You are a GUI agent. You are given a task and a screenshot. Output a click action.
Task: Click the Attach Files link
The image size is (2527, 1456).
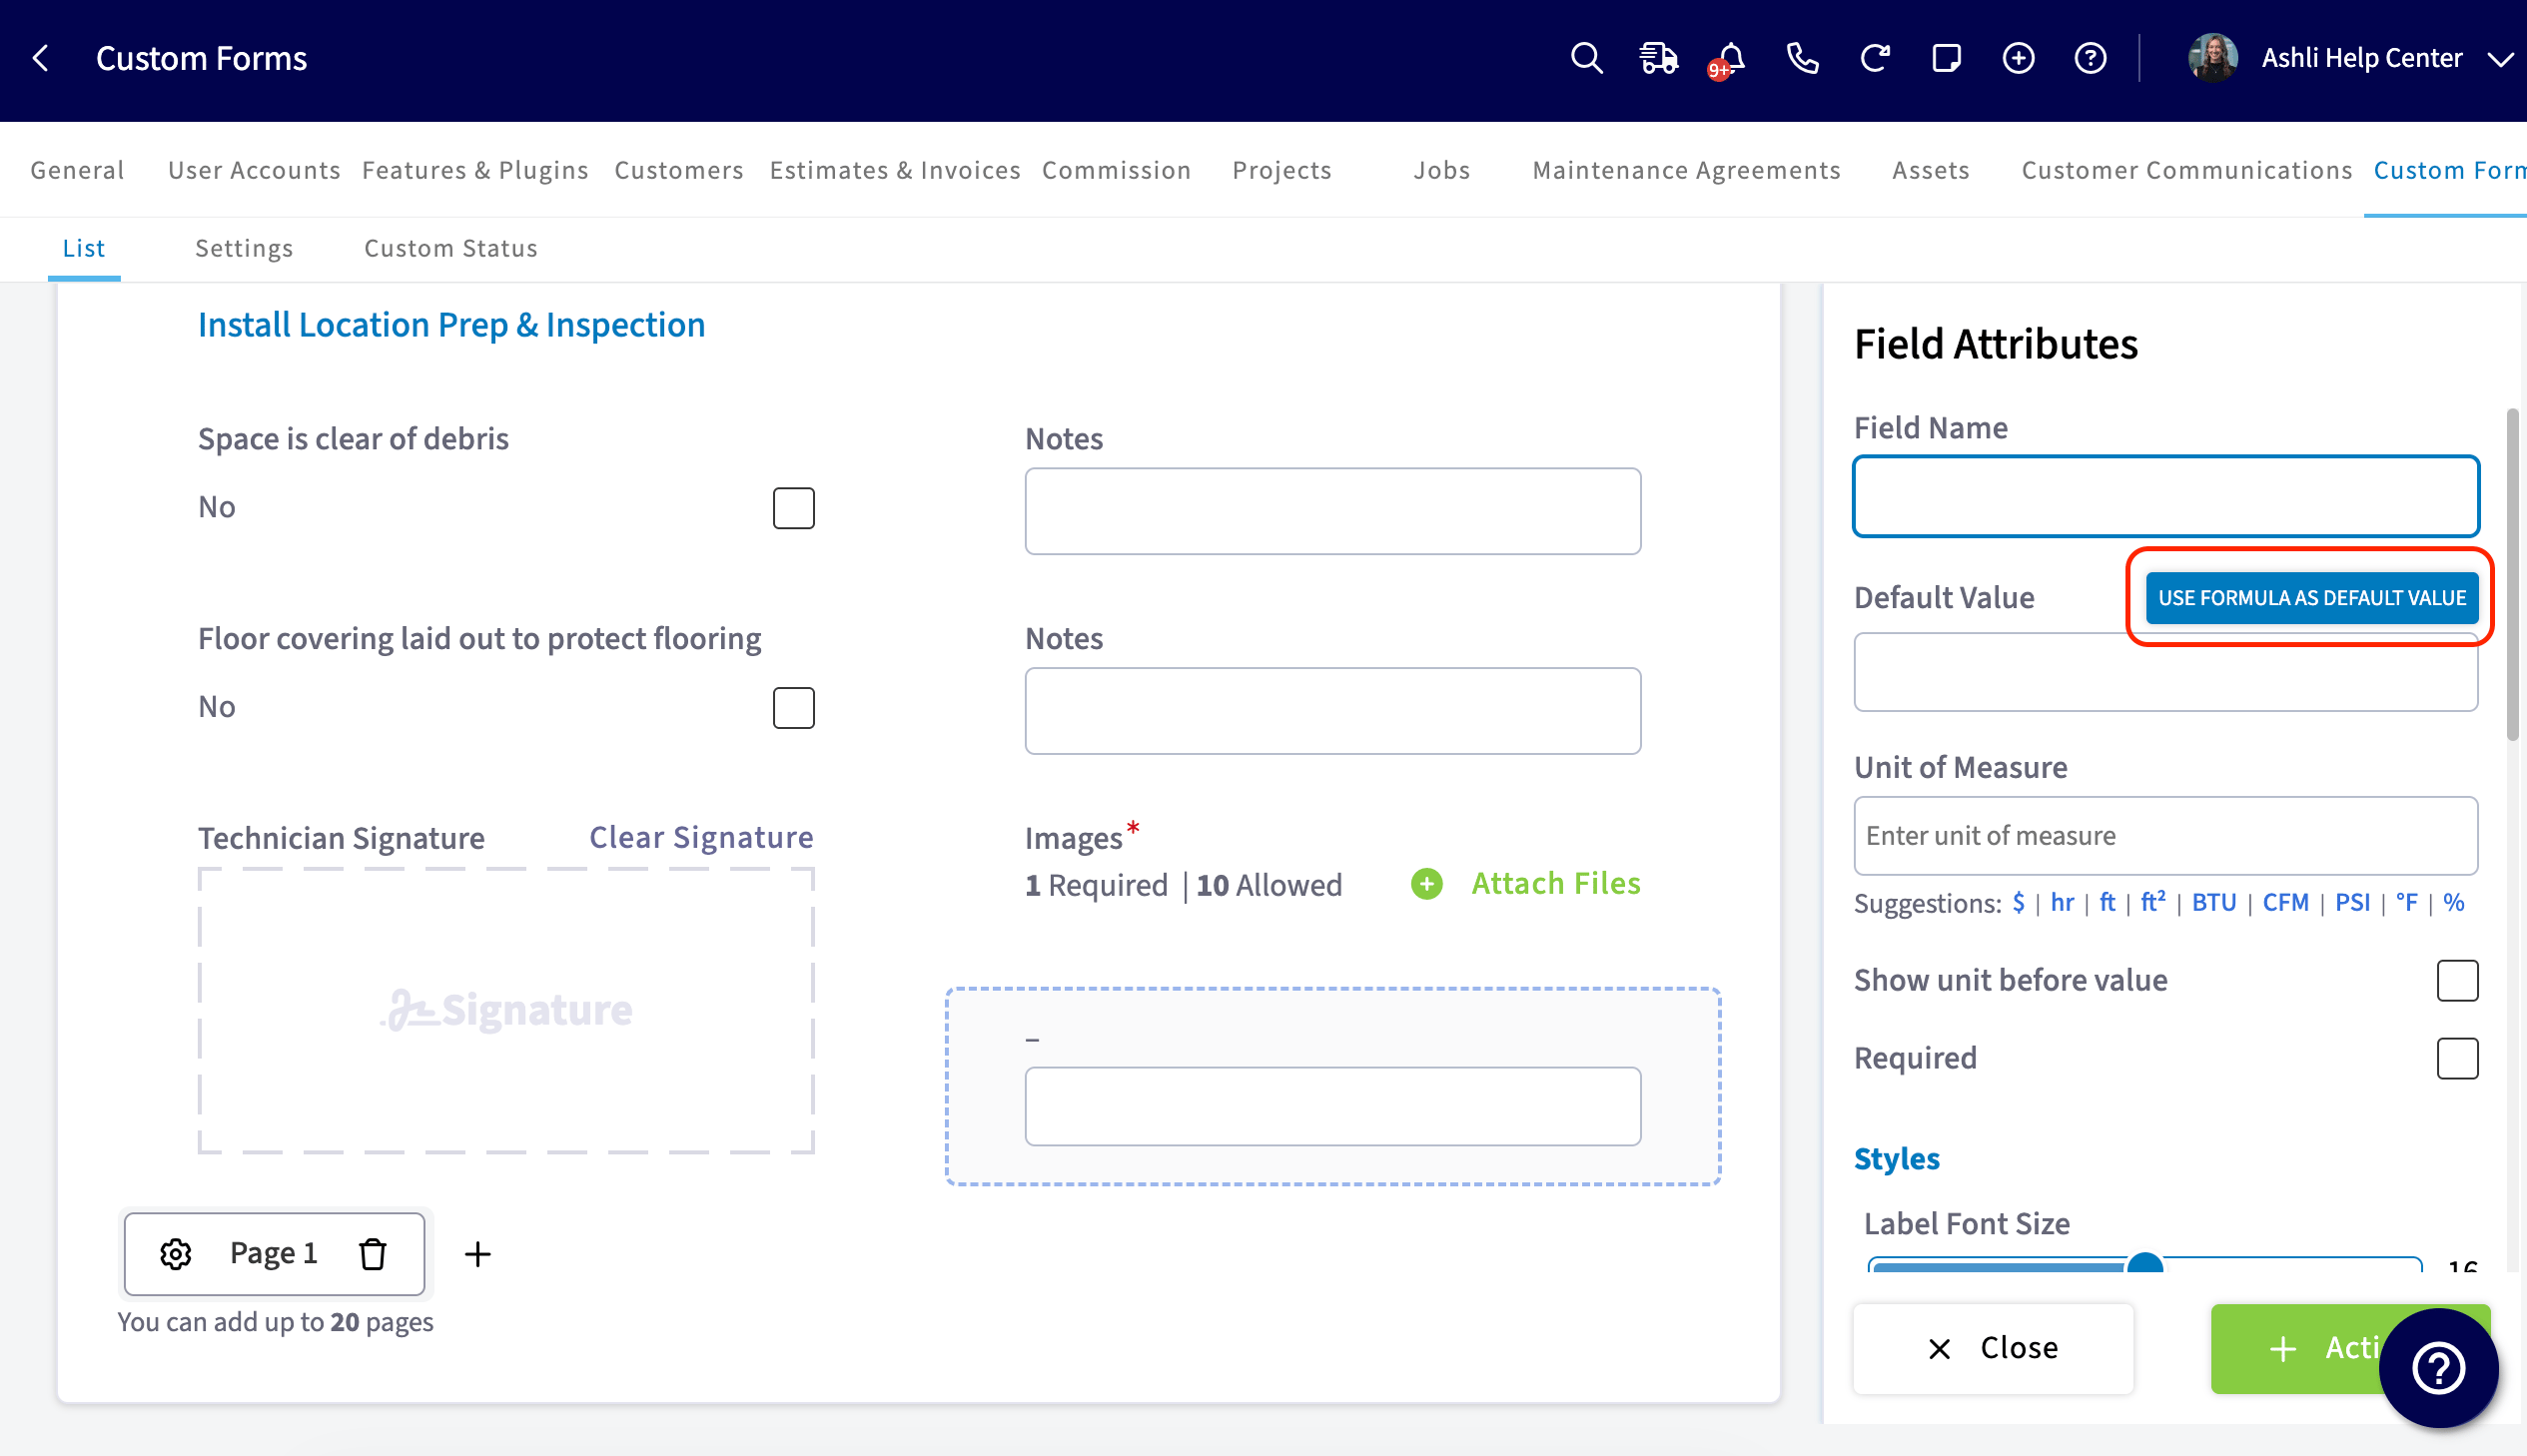coord(1556,883)
